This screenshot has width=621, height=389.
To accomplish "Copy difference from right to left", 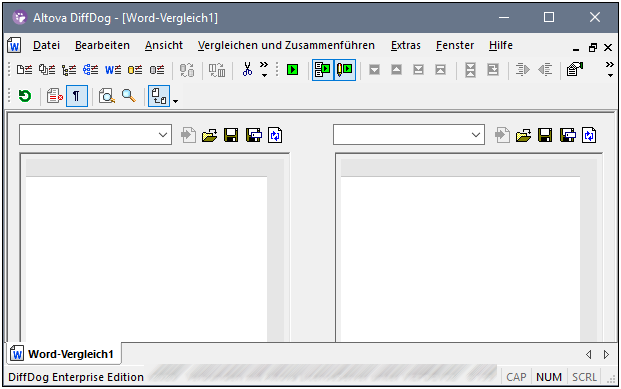I will [545, 70].
